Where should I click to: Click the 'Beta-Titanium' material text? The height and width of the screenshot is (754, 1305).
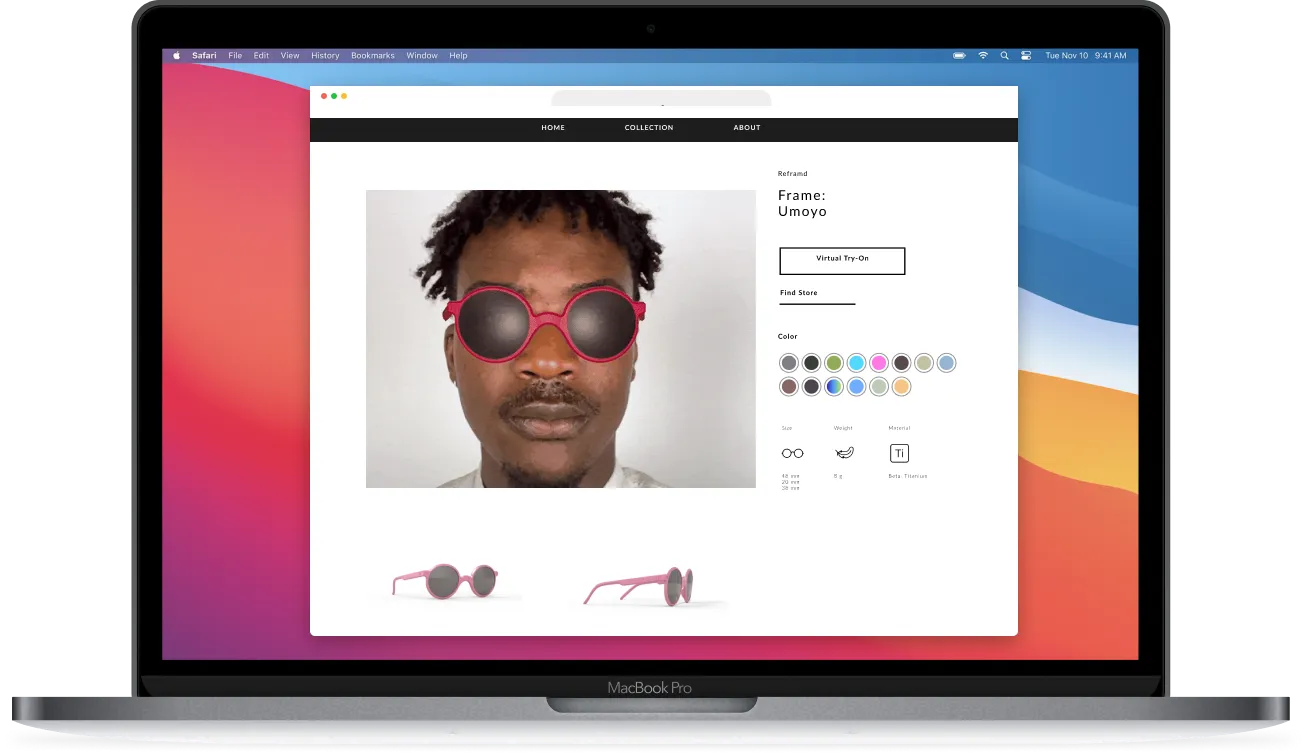(908, 476)
